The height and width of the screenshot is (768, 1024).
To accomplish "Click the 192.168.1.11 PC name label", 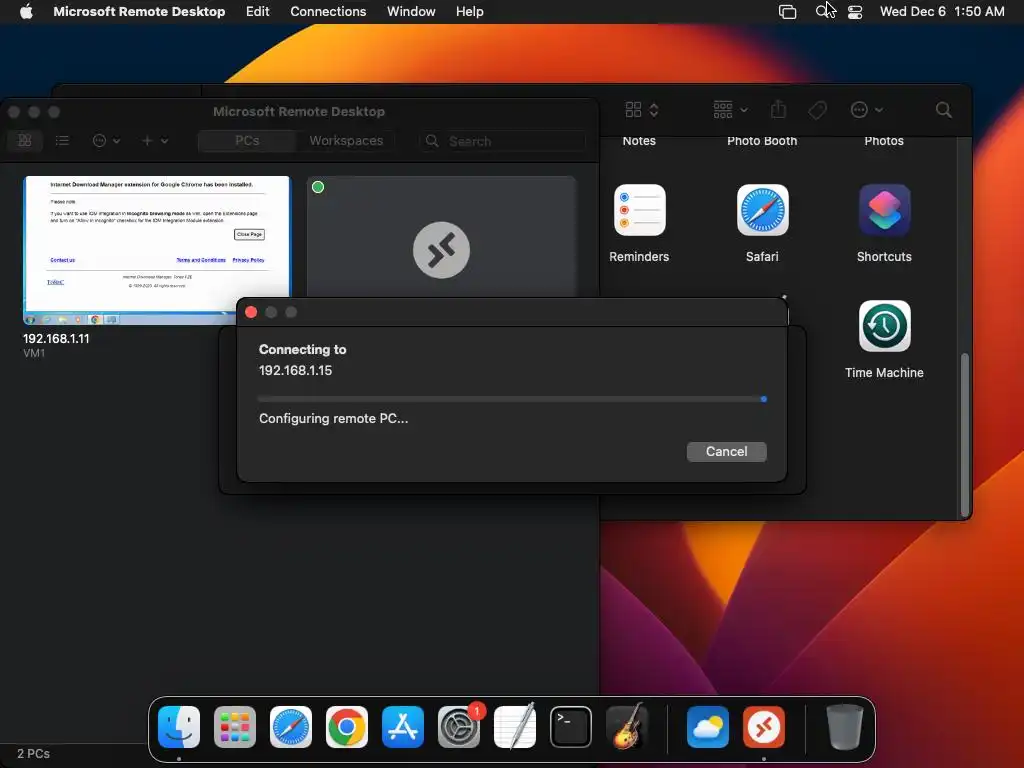I will tap(56, 338).
